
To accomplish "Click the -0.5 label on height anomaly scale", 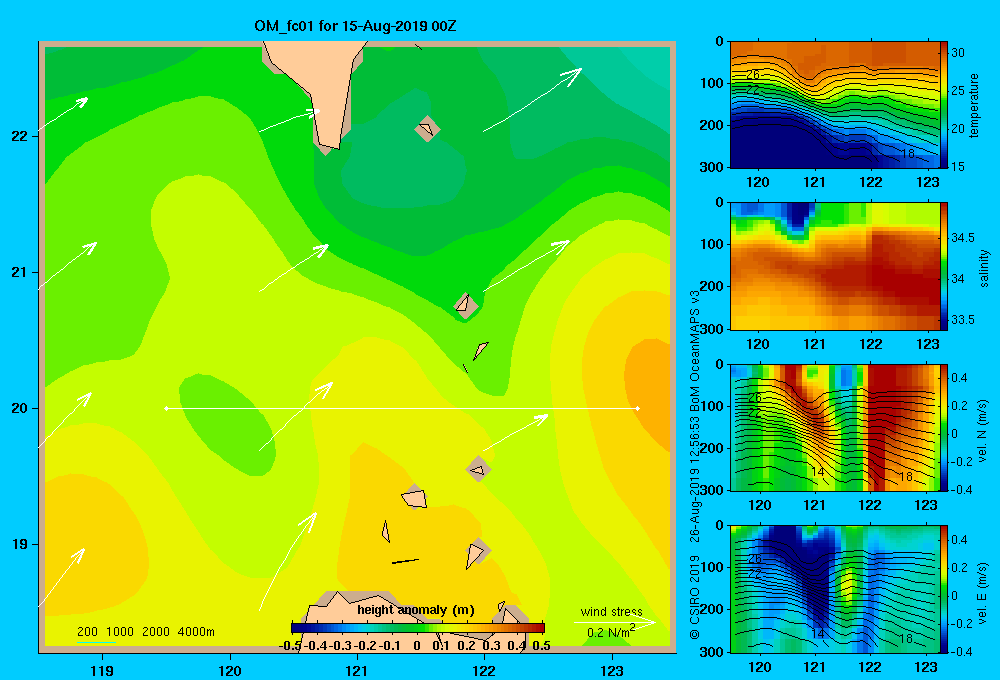I will tap(290, 646).
